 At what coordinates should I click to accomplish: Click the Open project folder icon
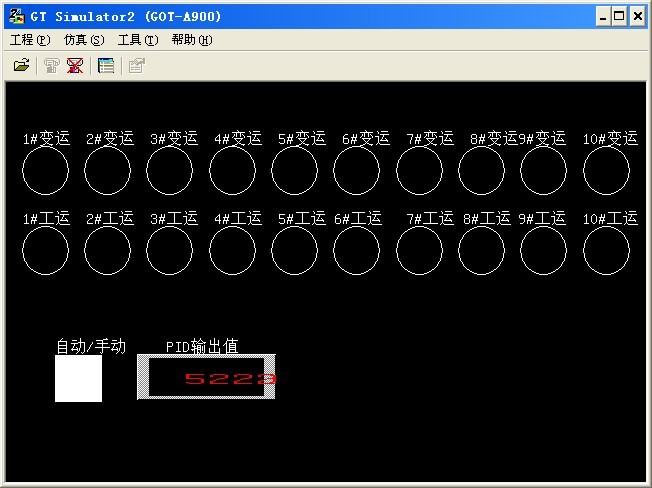point(21,66)
